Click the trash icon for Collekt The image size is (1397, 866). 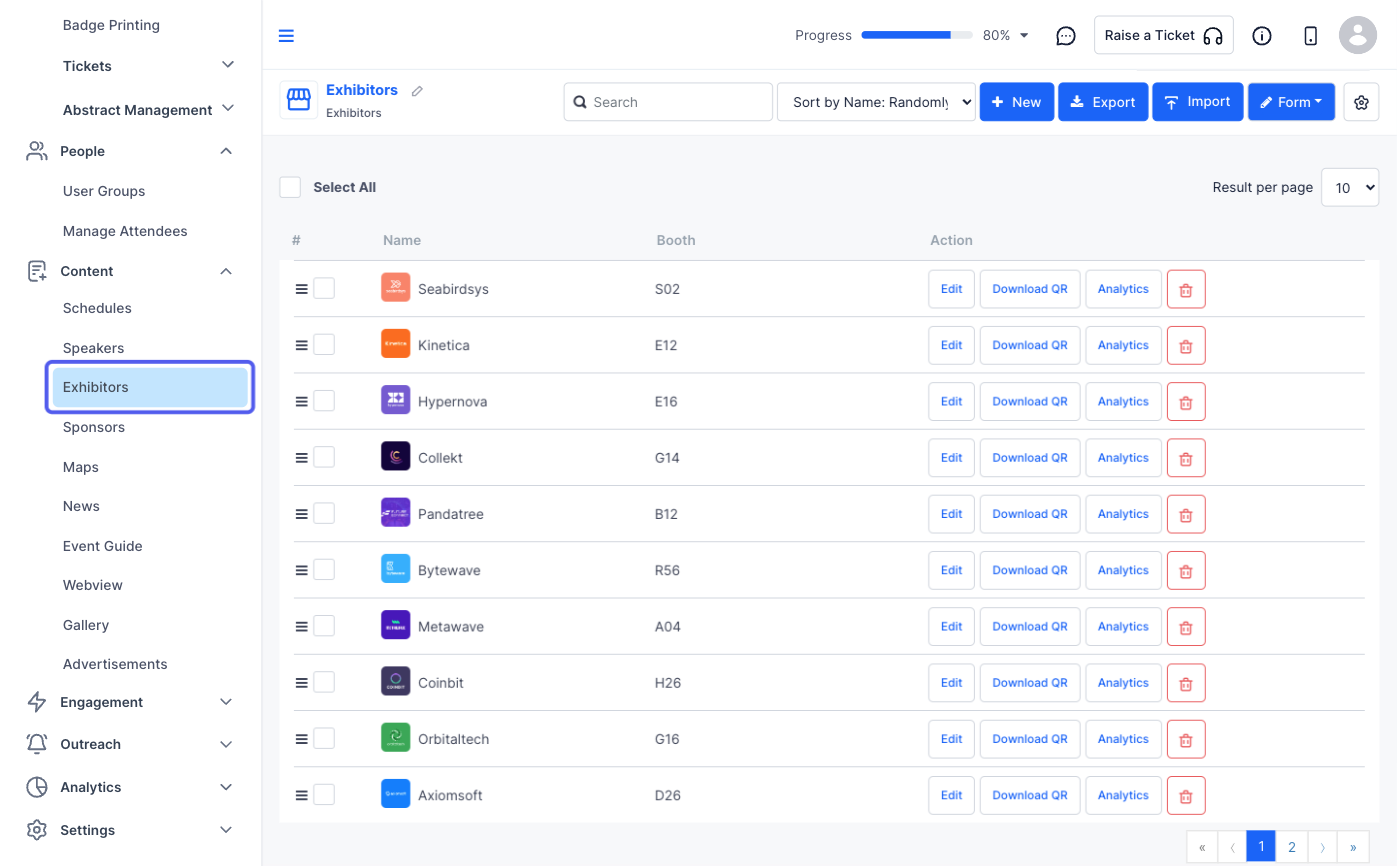pyautogui.click(x=1186, y=458)
